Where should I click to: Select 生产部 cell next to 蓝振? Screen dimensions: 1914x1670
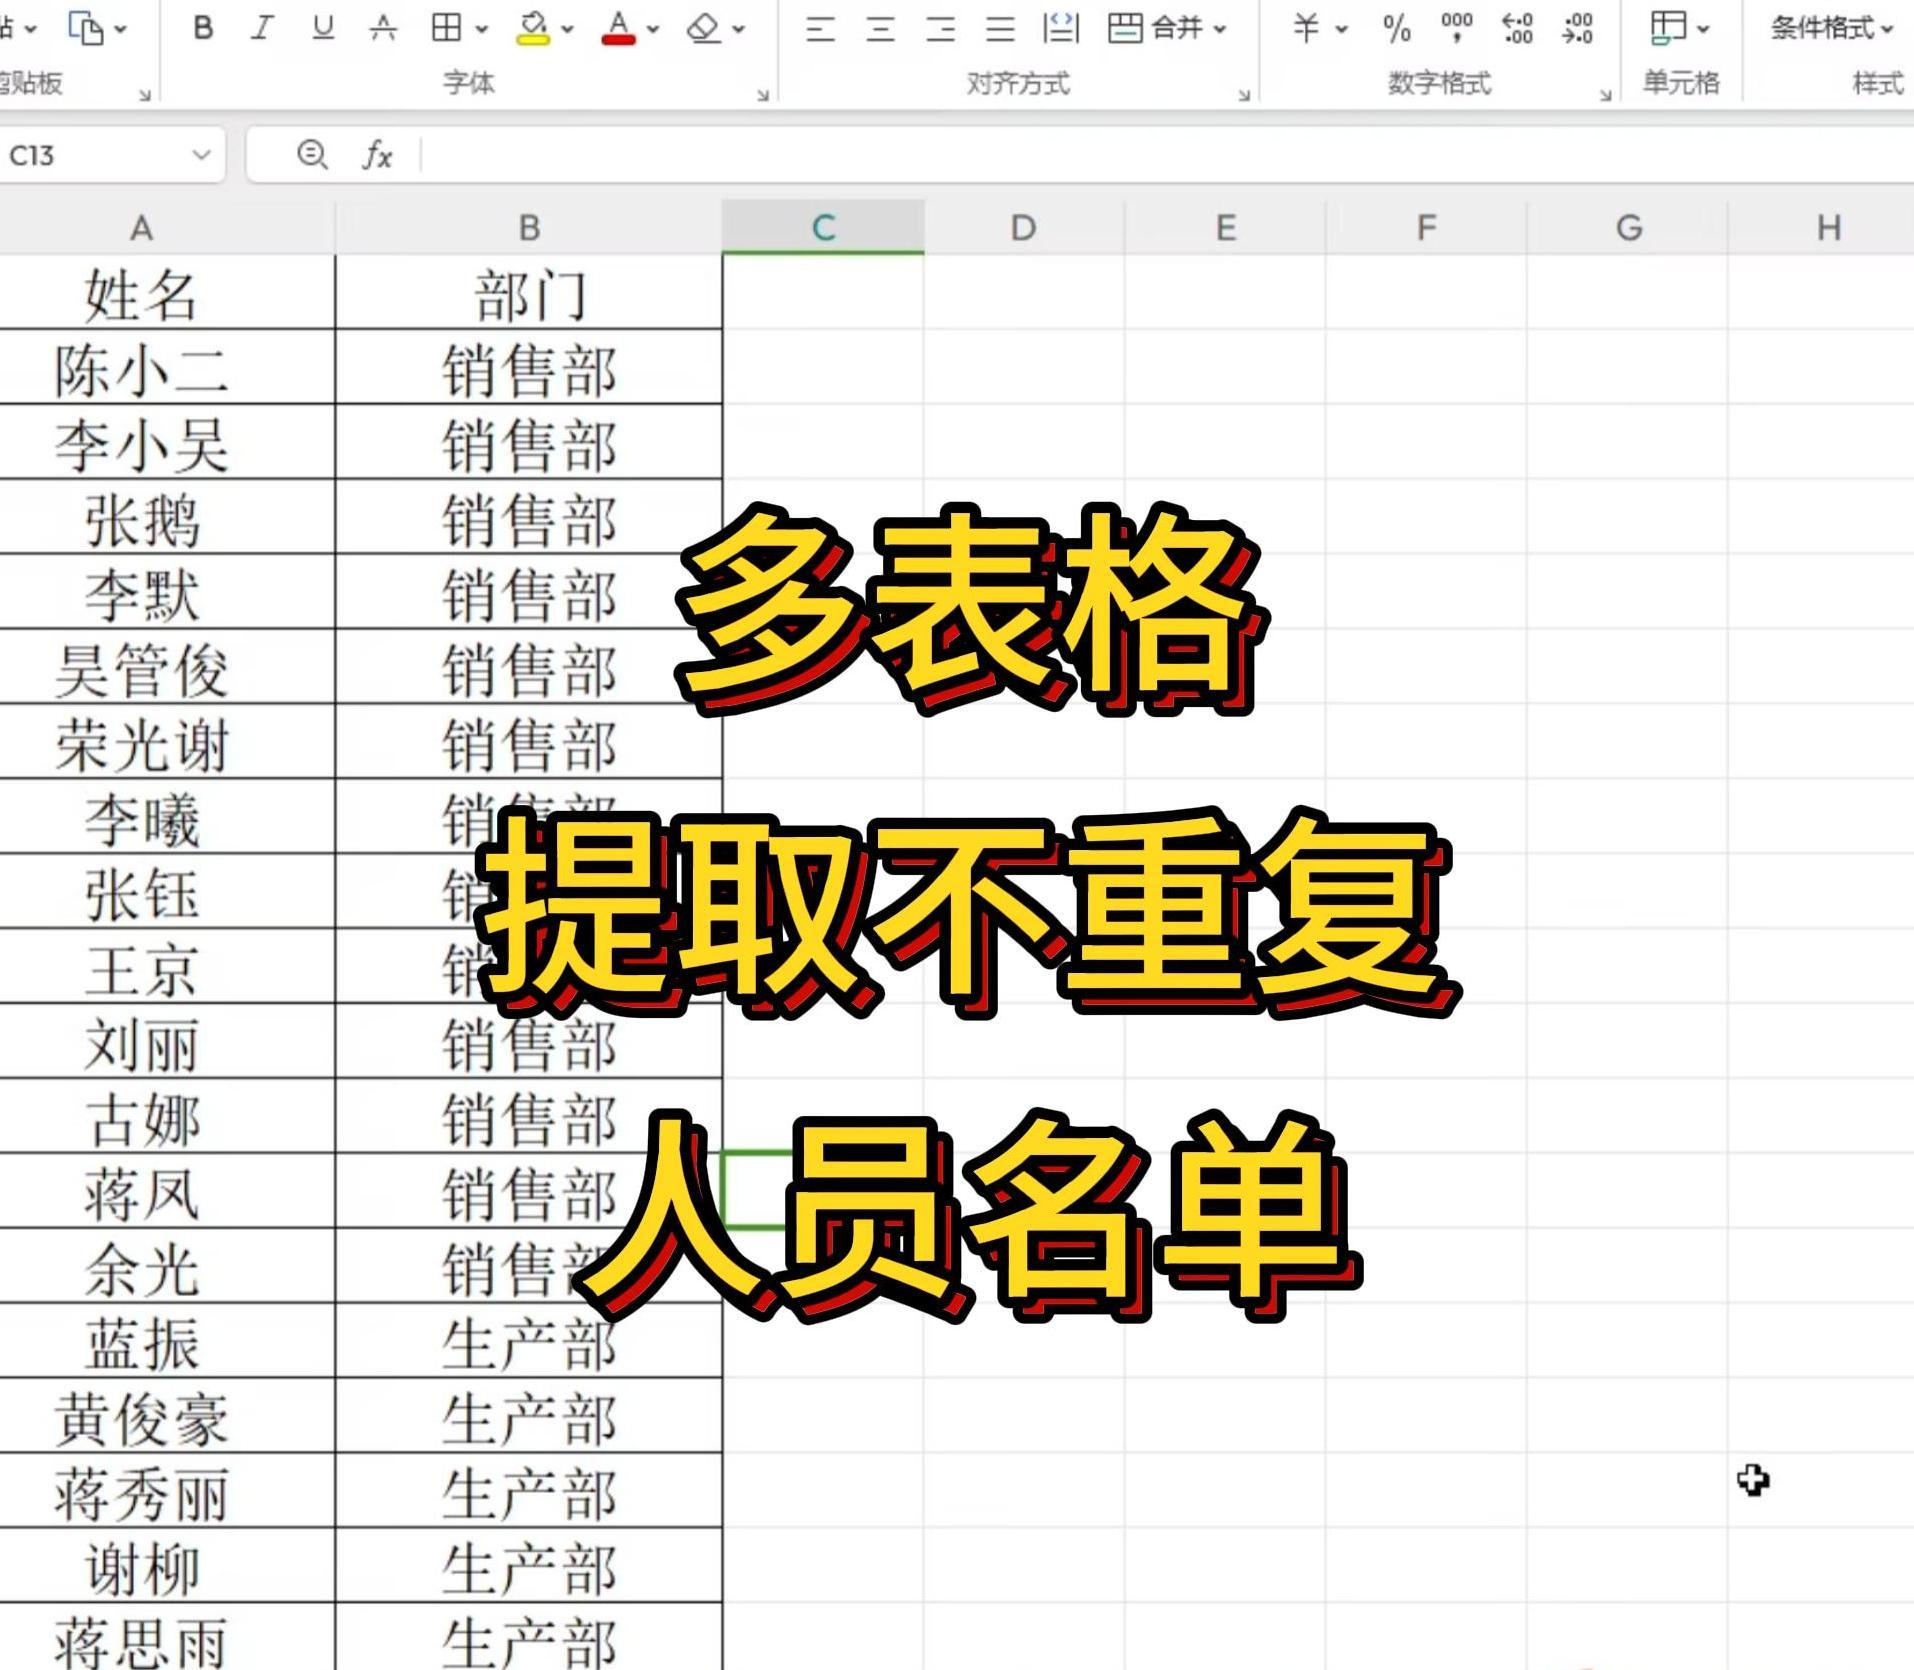pos(529,1342)
